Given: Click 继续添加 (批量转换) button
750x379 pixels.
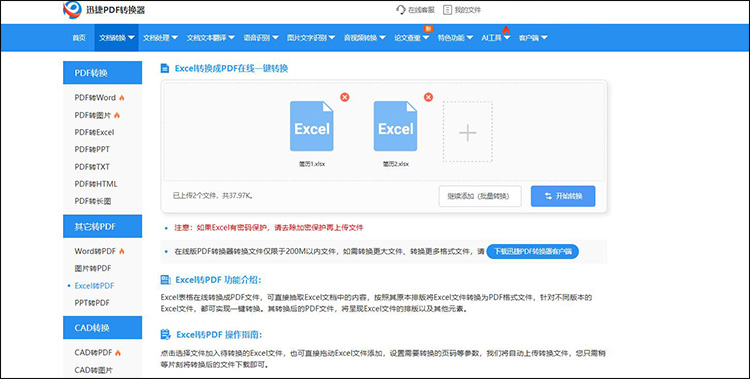Looking at the screenshot, I should point(480,196).
